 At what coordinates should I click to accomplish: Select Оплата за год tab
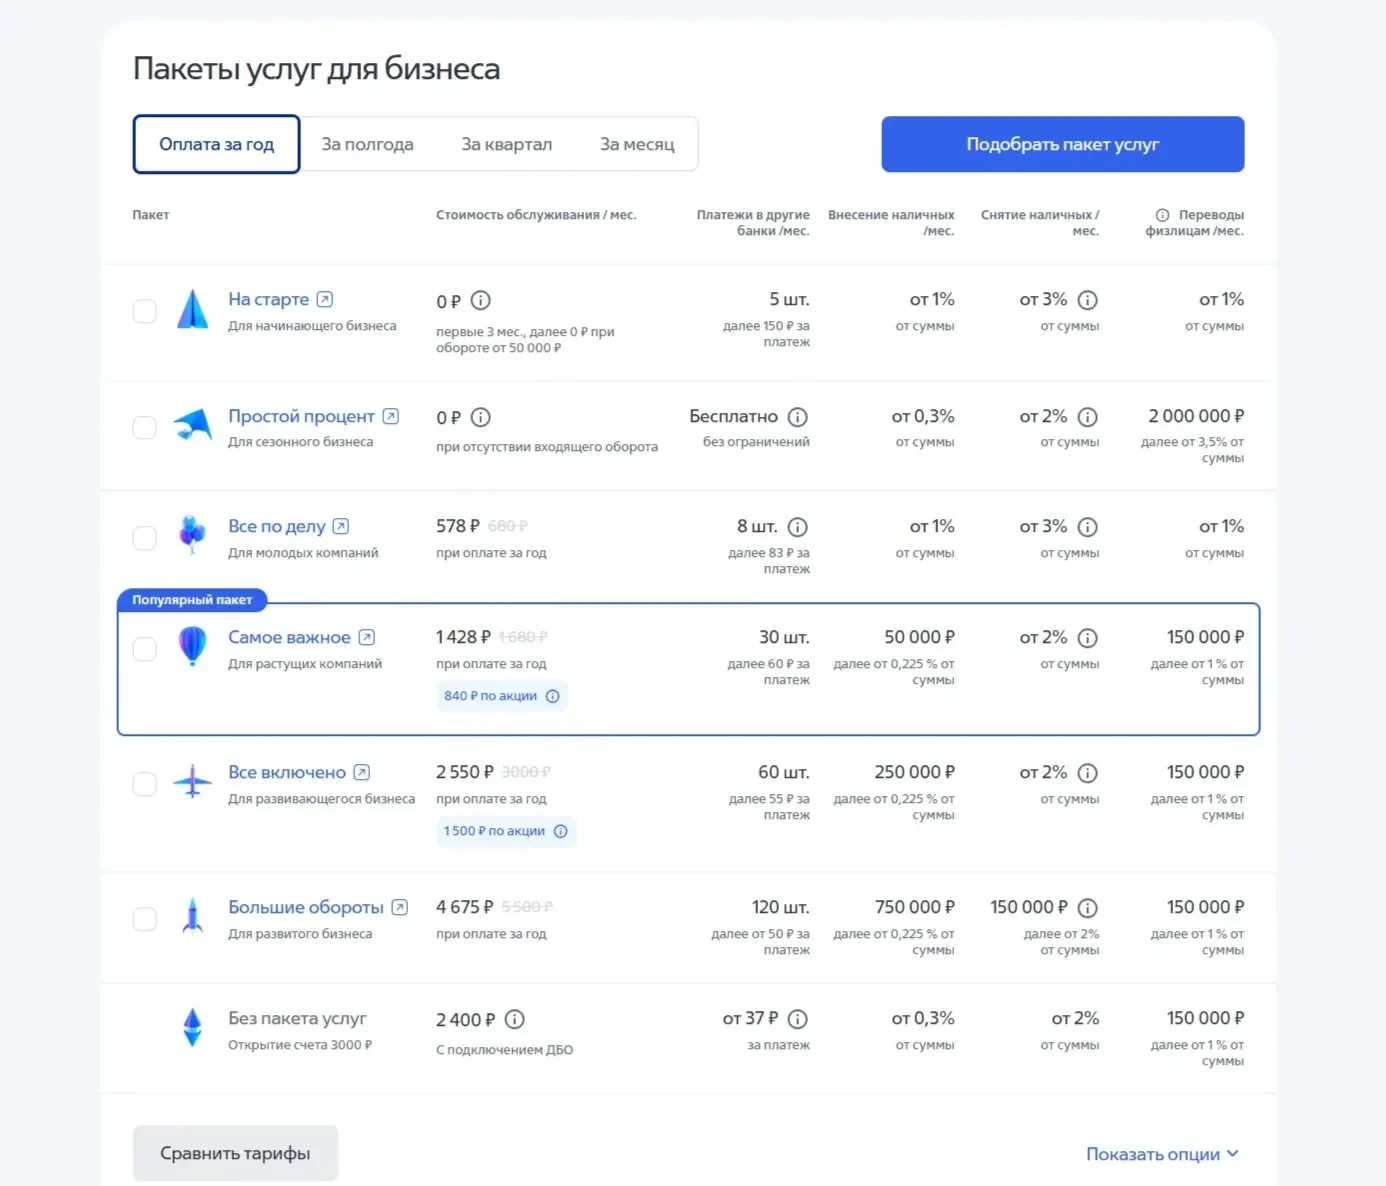217,144
